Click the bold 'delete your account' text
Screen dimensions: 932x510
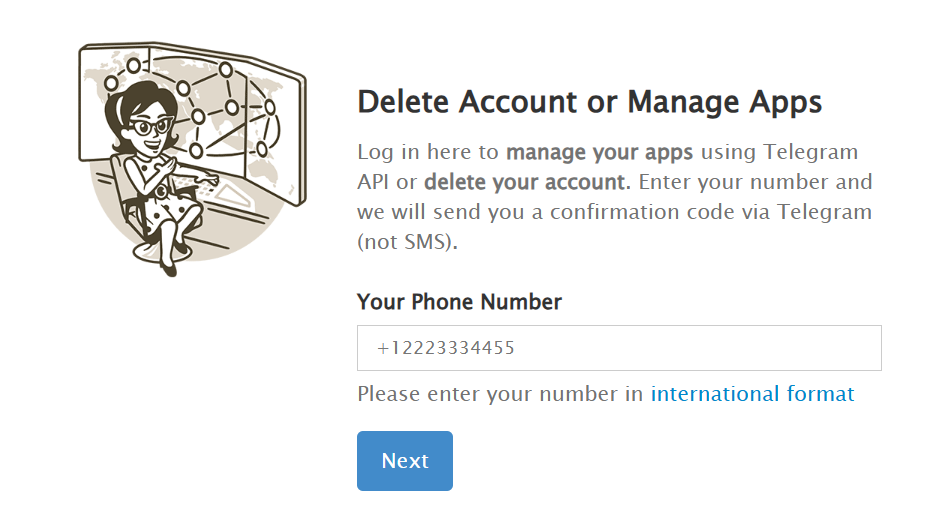(527, 183)
